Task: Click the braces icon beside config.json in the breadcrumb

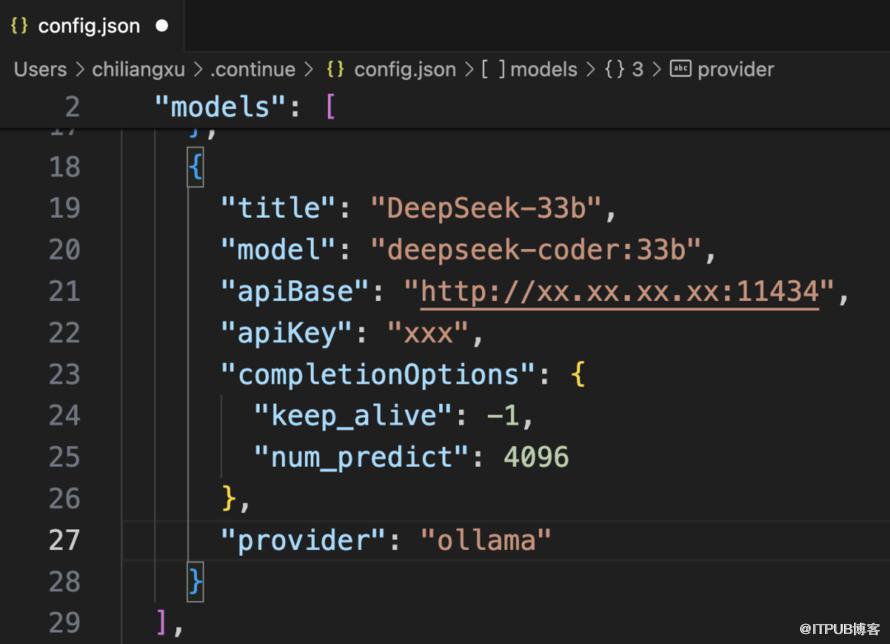Action: (336, 69)
